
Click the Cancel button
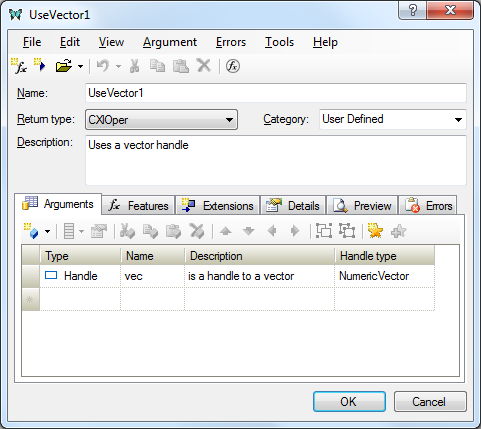tap(430, 401)
